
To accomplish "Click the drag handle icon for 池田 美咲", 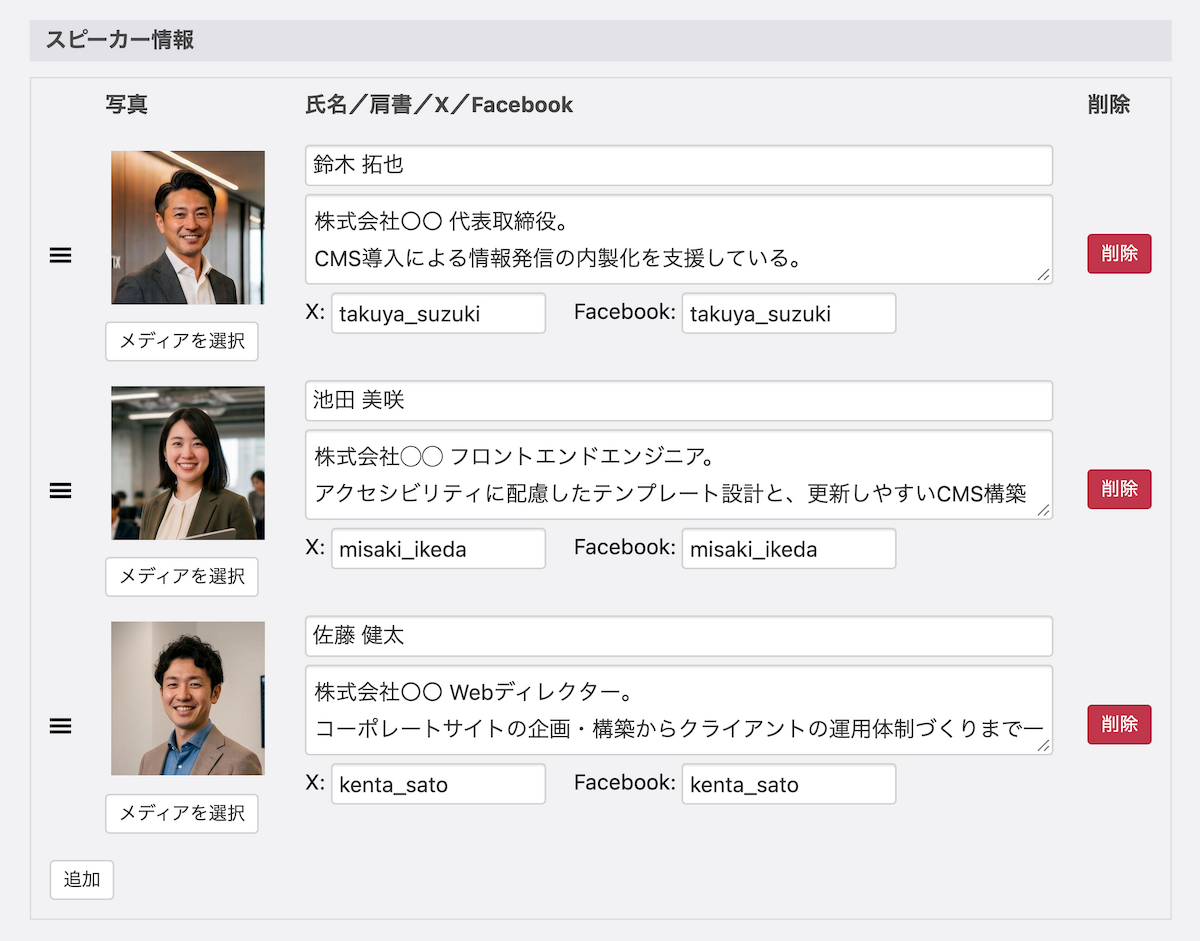I will pyautogui.click(x=60, y=490).
